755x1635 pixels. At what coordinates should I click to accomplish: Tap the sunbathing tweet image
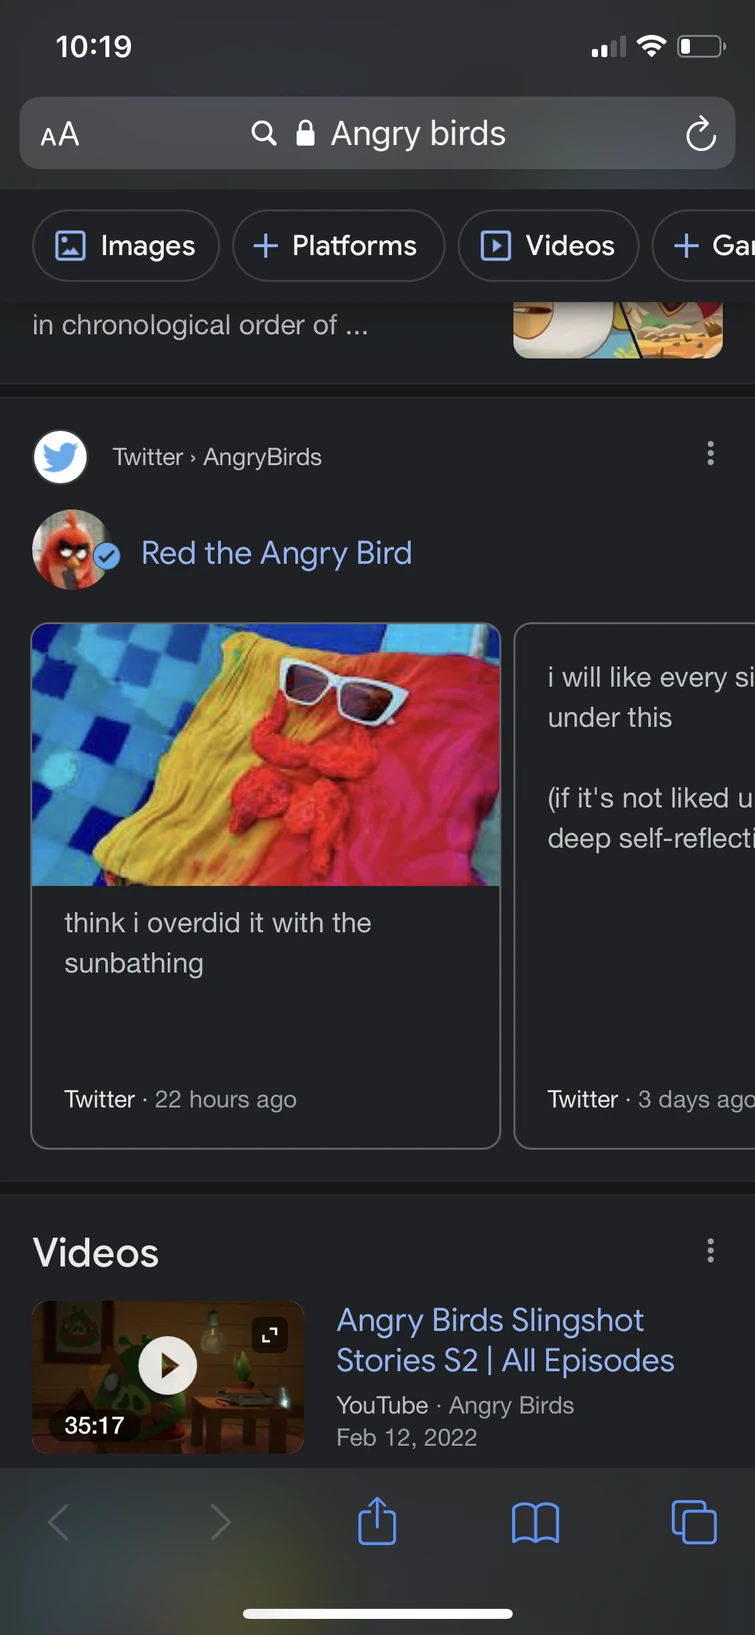click(x=265, y=755)
